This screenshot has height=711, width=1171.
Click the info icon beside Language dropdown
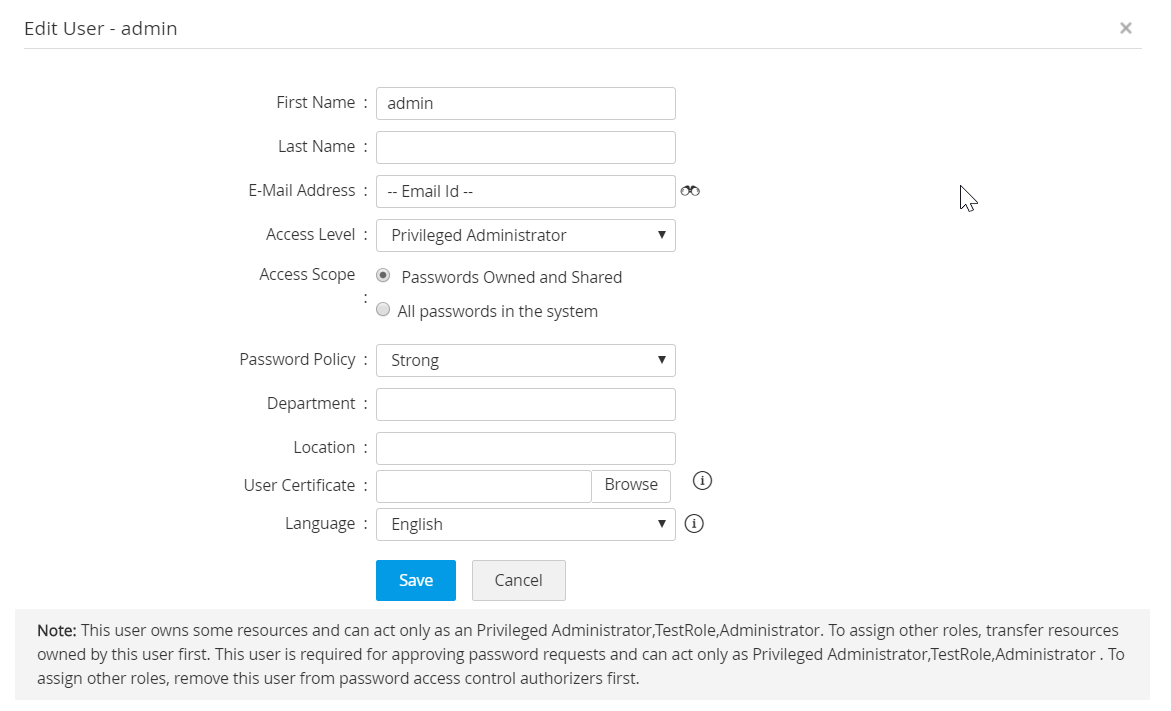click(x=694, y=523)
